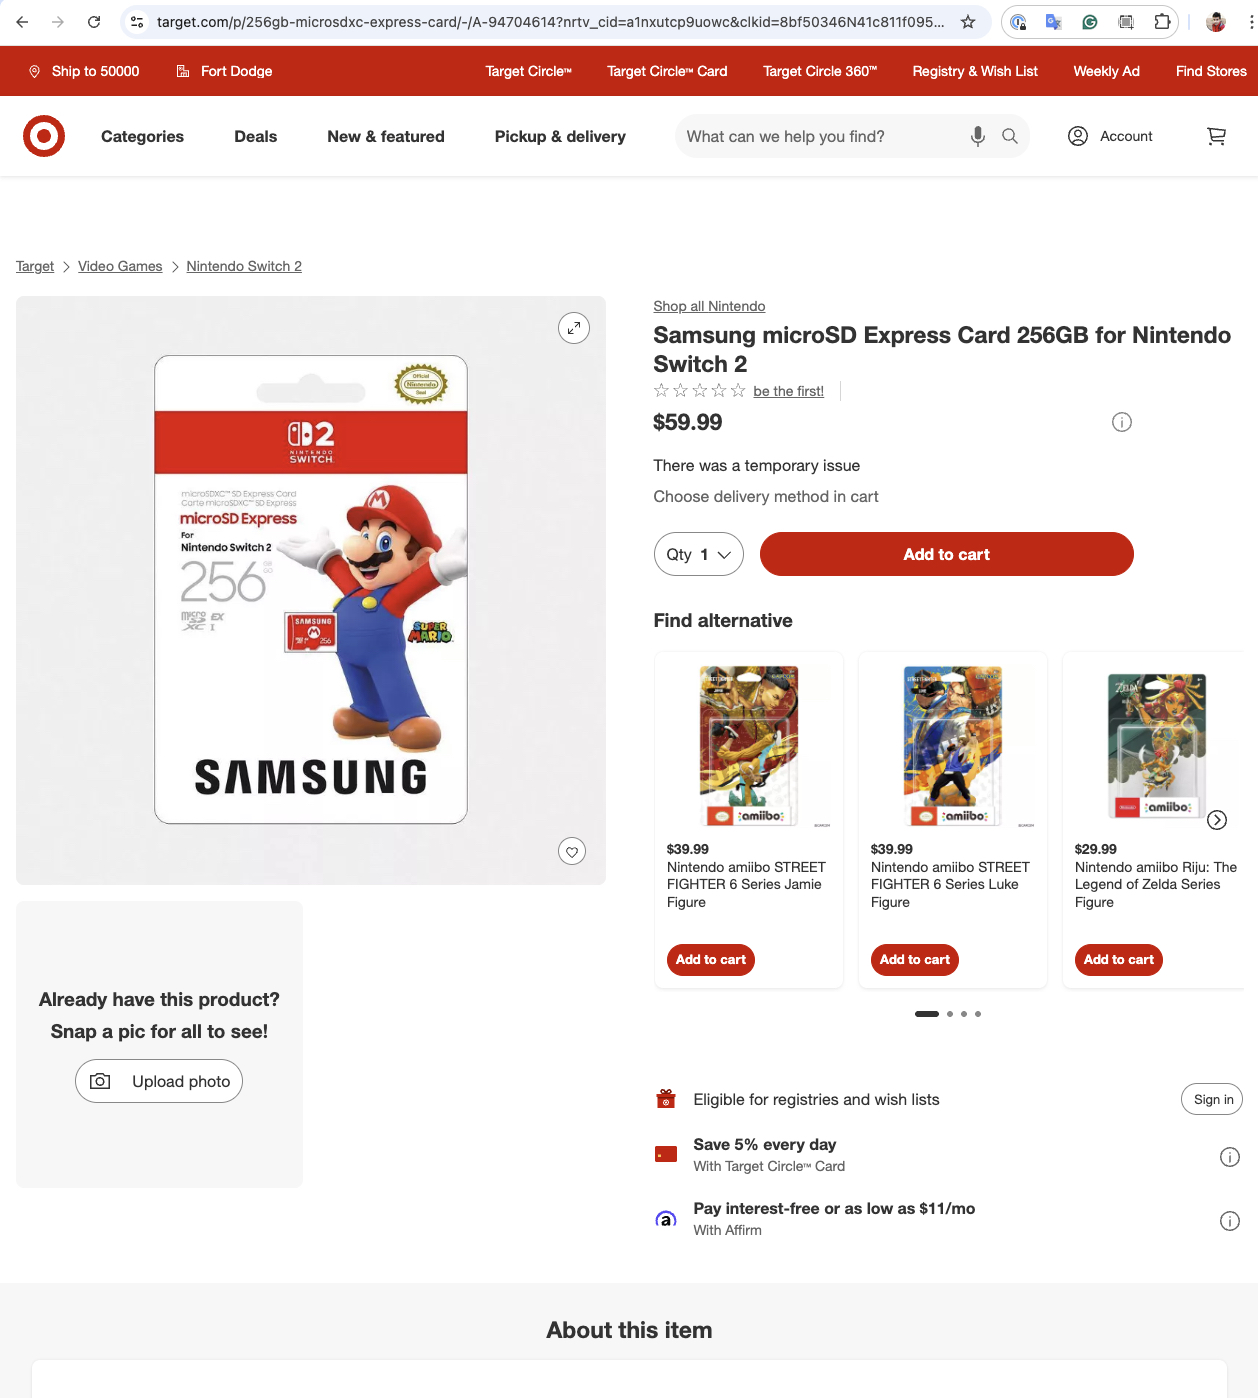1258x1398 pixels.
Task: Open the Categories menu
Action: pos(142,136)
